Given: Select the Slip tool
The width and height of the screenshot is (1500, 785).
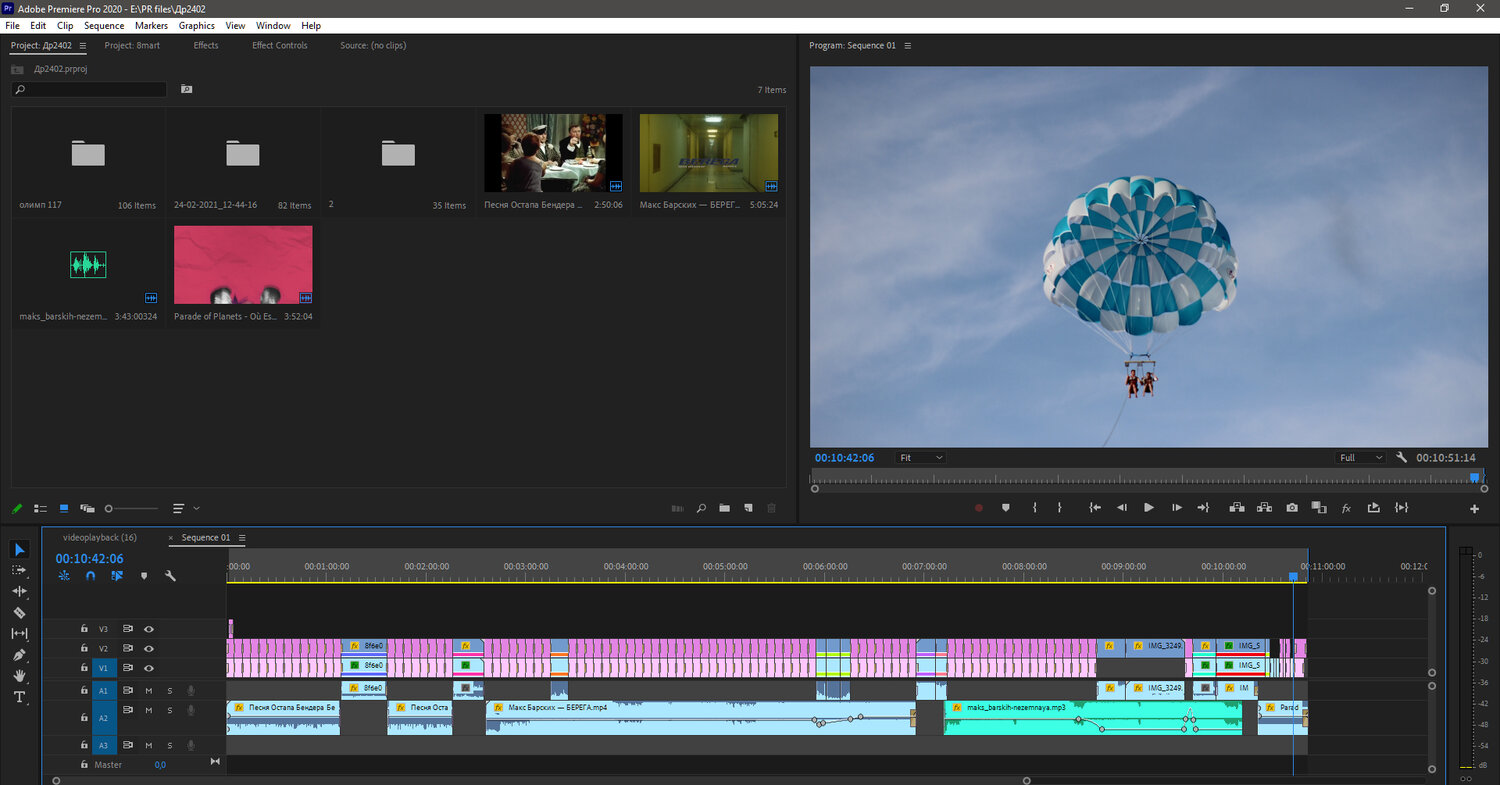Looking at the screenshot, I should click(20, 633).
